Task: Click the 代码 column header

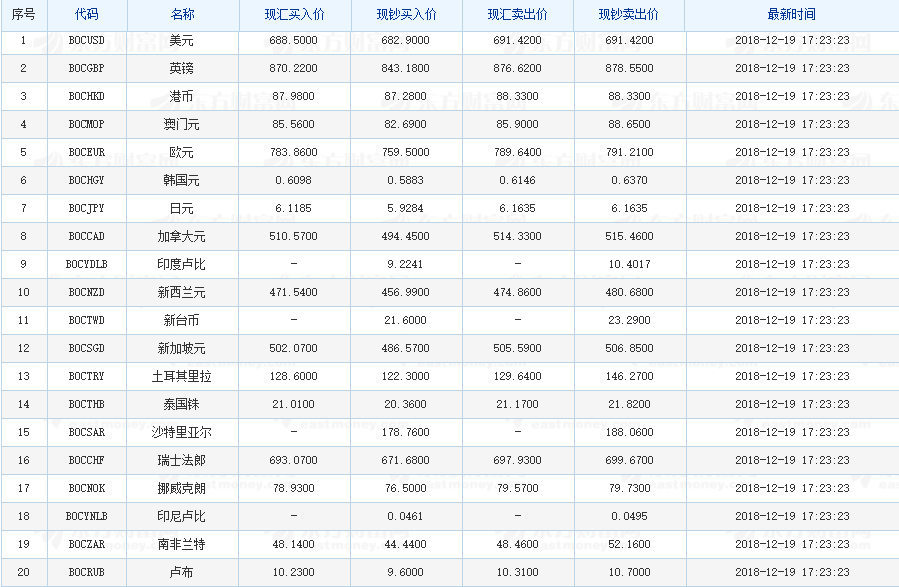Action: (x=87, y=14)
